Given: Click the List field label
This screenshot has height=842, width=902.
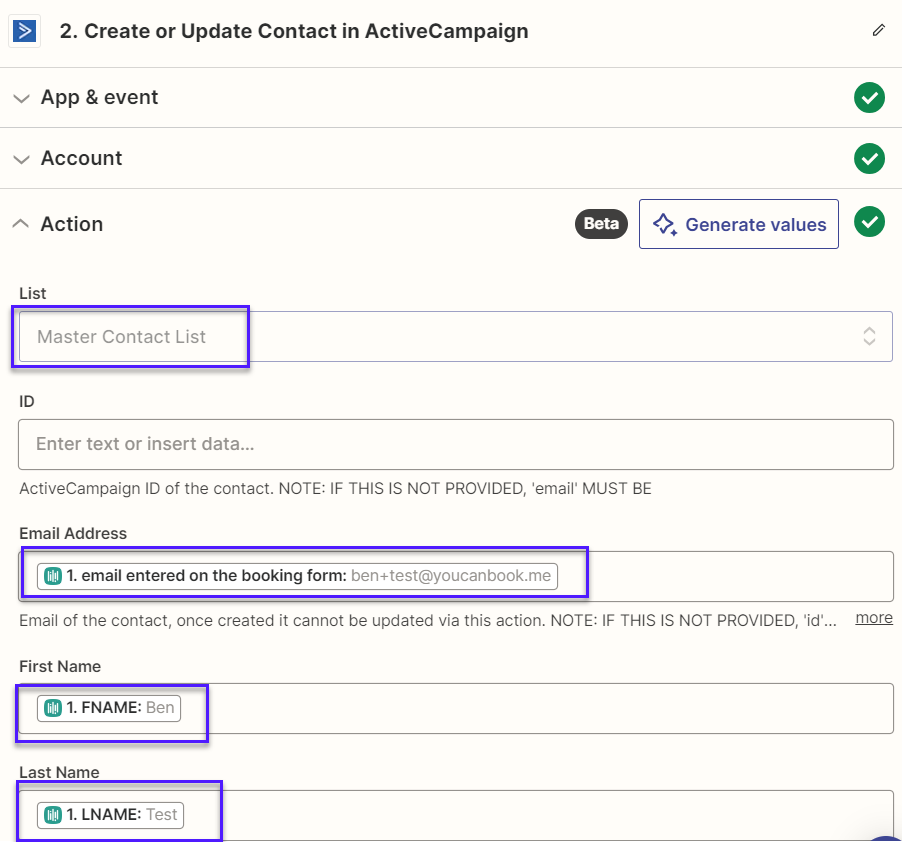Looking at the screenshot, I should (x=32, y=293).
